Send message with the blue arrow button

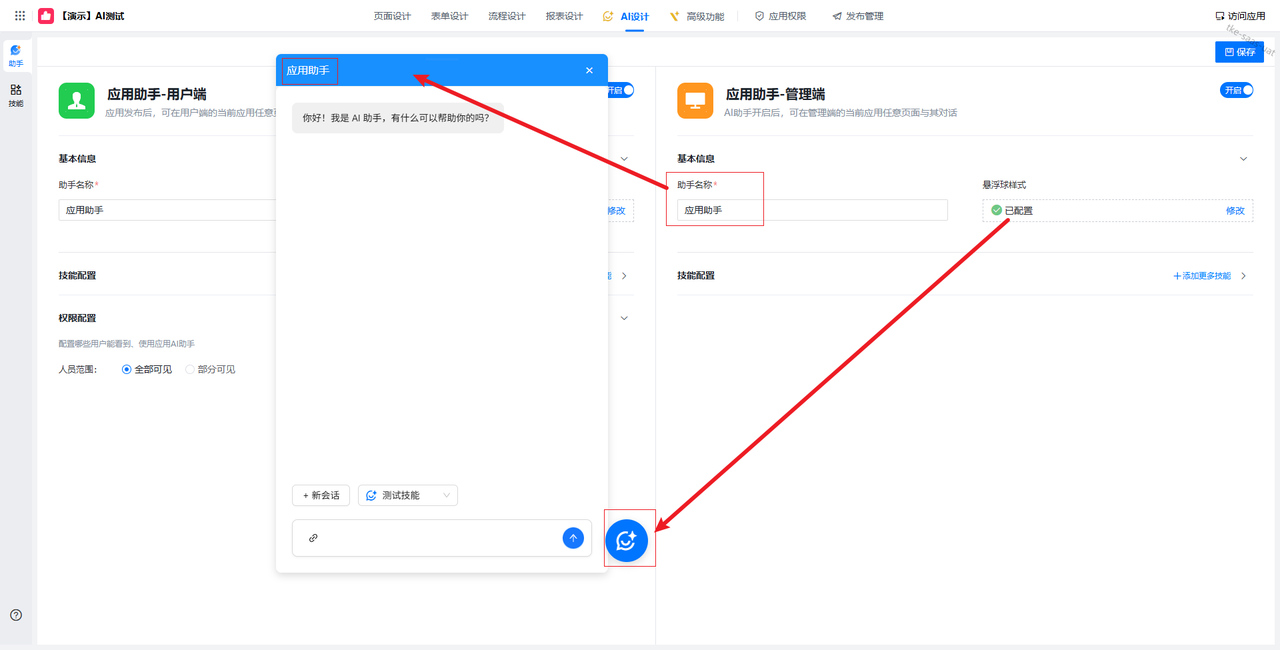[573, 538]
